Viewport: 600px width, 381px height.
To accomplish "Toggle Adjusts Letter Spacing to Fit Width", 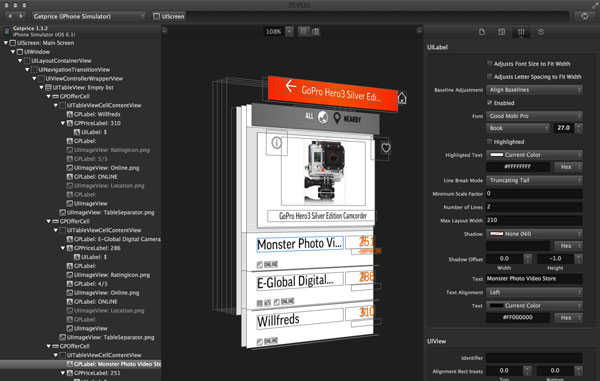I will click(489, 77).
